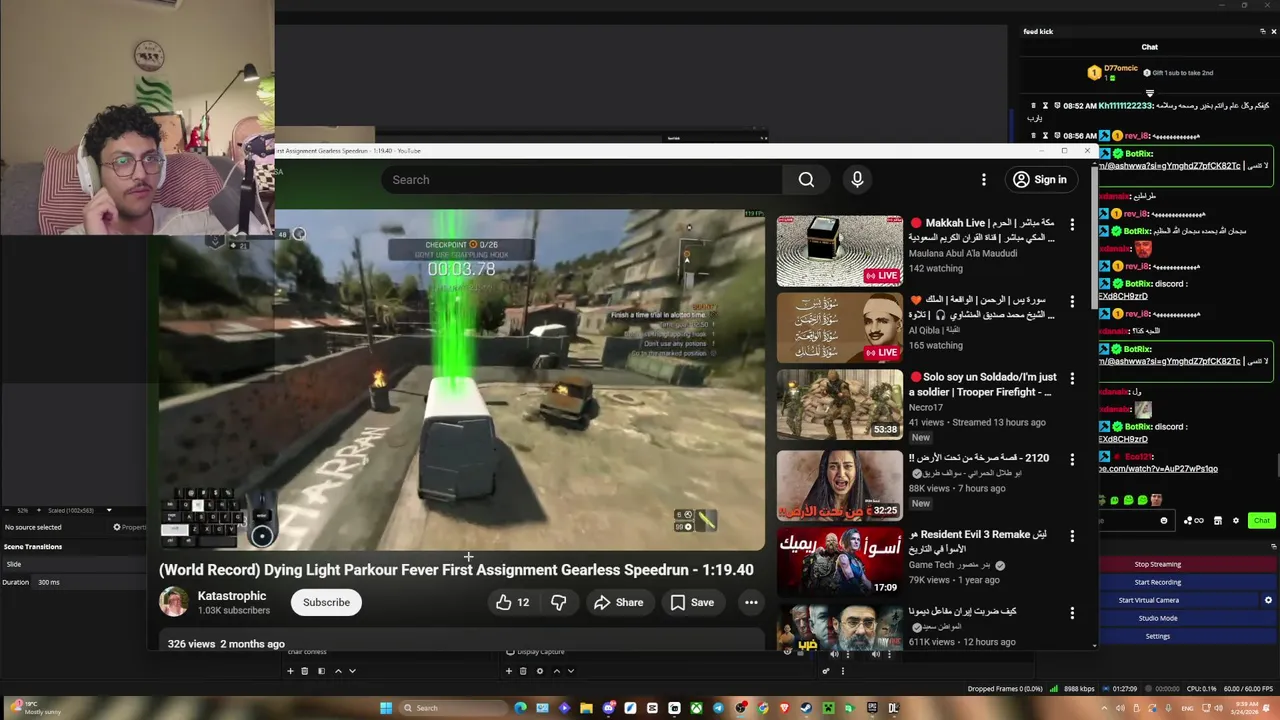Open more actions ellipsis below video

click(x=751, y=602)
